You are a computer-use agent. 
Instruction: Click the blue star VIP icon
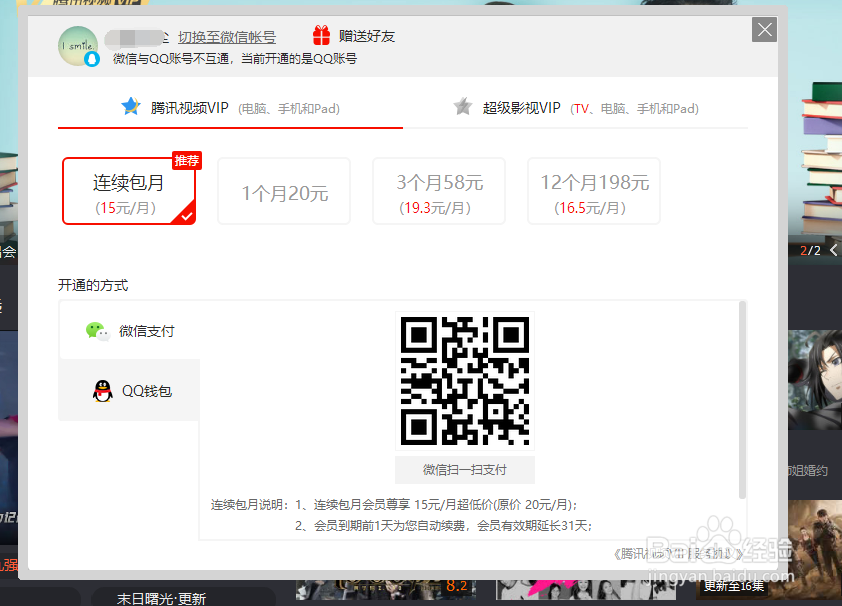click(130, 106)
